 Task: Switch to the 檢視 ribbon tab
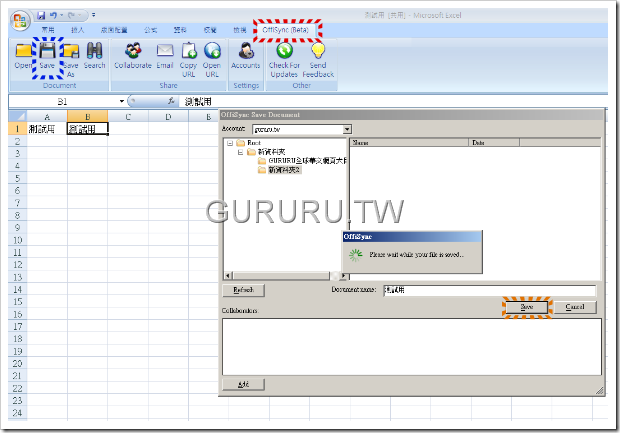pyautogui.click(x=240, y=30)
